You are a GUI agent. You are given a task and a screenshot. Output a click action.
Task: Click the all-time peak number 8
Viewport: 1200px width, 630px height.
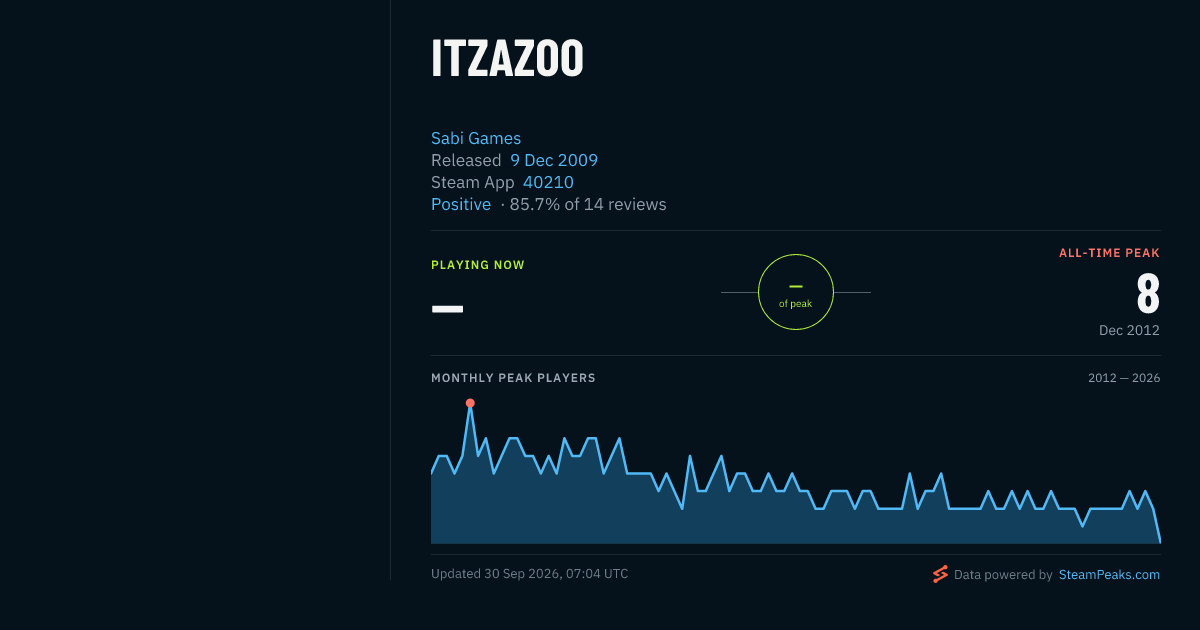(1148, 294)
